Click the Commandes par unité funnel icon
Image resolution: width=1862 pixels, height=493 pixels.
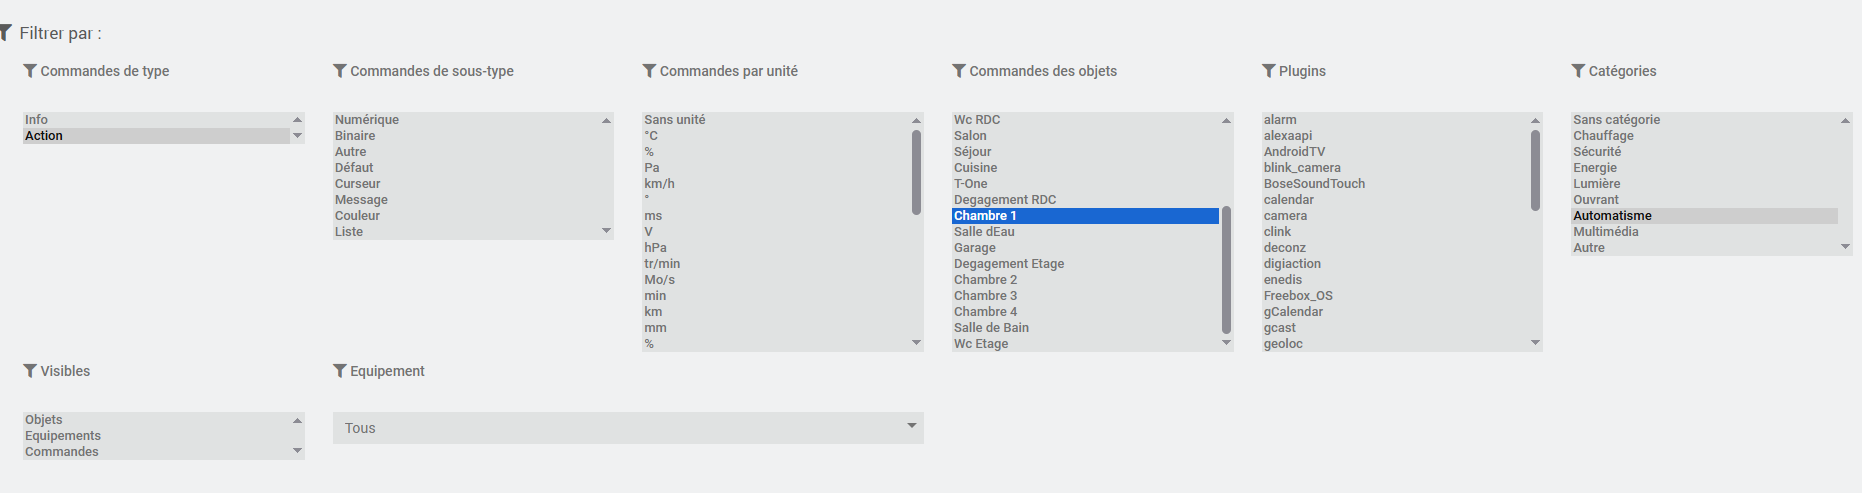(x=649, y=71)
